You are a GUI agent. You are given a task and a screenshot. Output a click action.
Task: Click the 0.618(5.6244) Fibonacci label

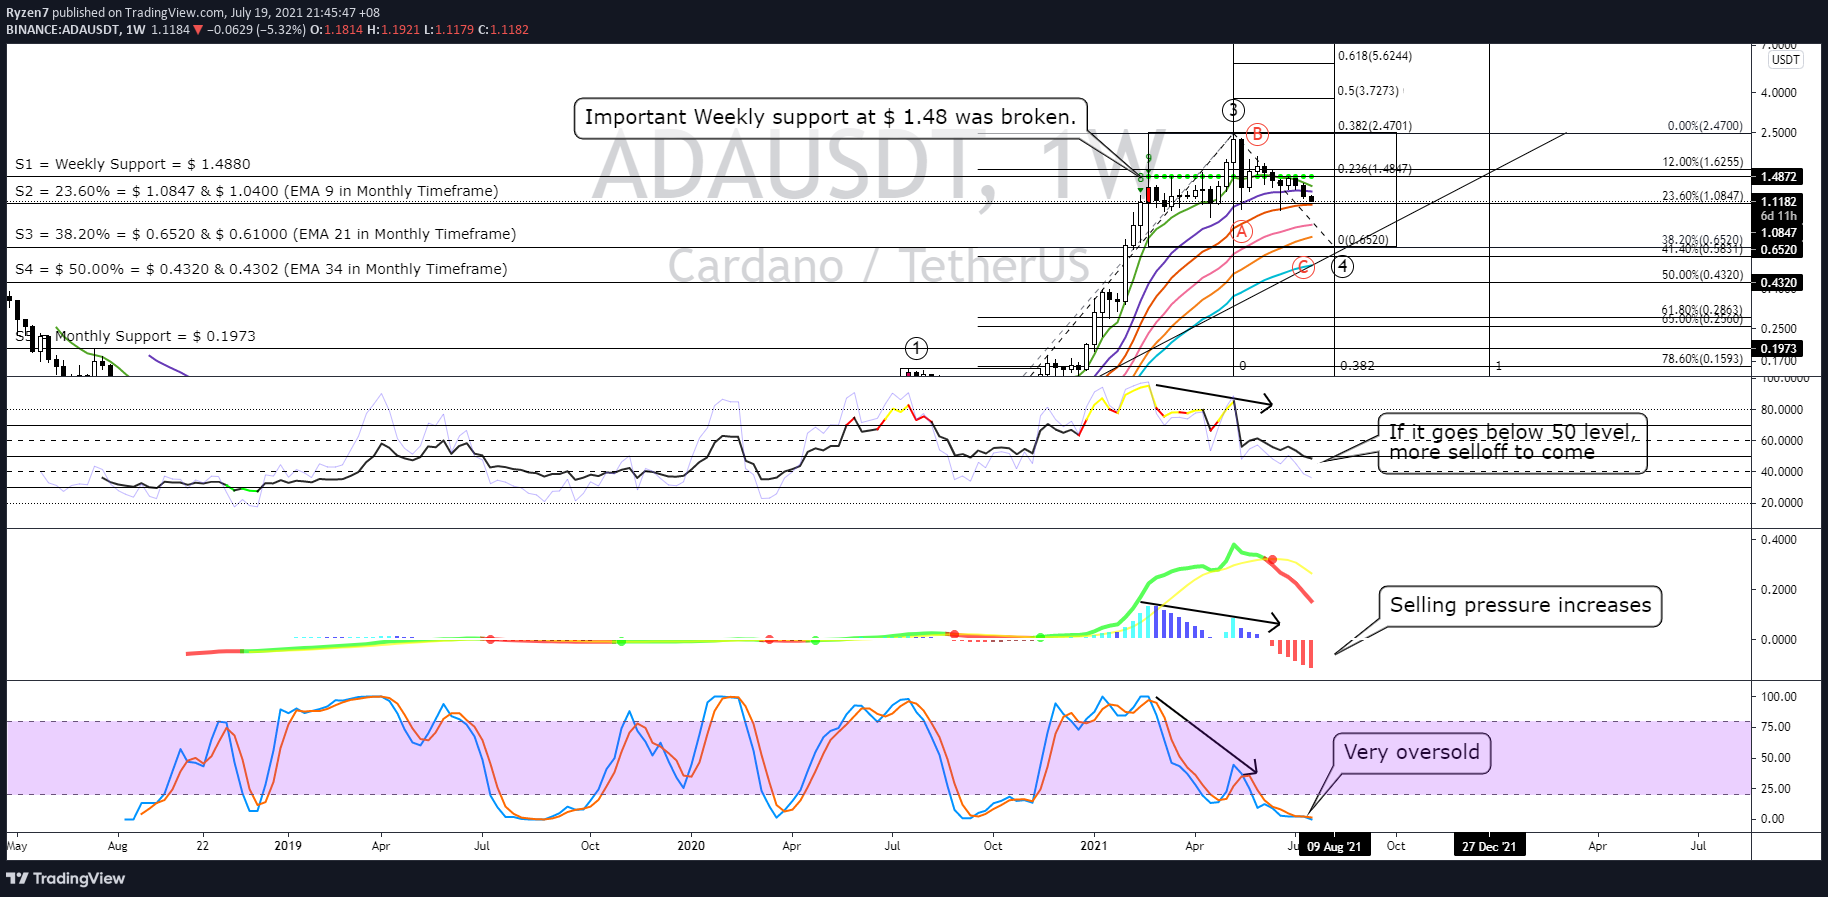1375,56
